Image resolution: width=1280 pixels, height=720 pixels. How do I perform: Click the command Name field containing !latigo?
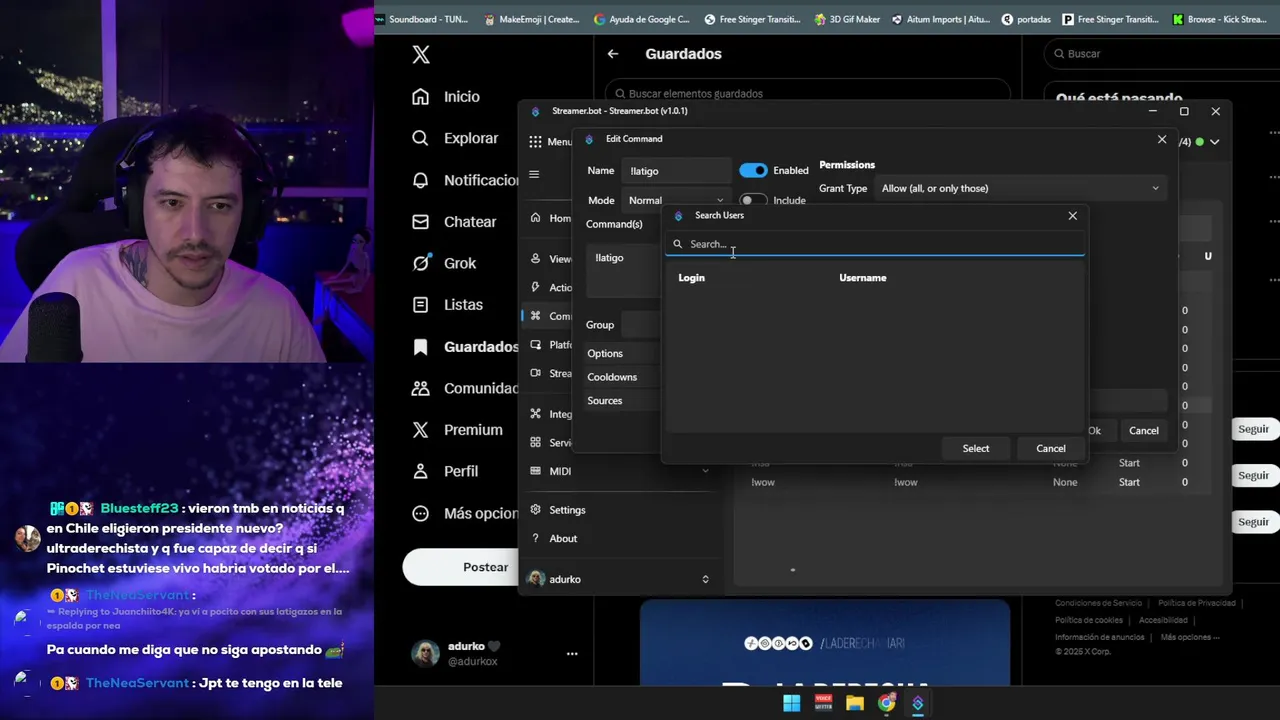pyautogui.click(x=676, y=171)
